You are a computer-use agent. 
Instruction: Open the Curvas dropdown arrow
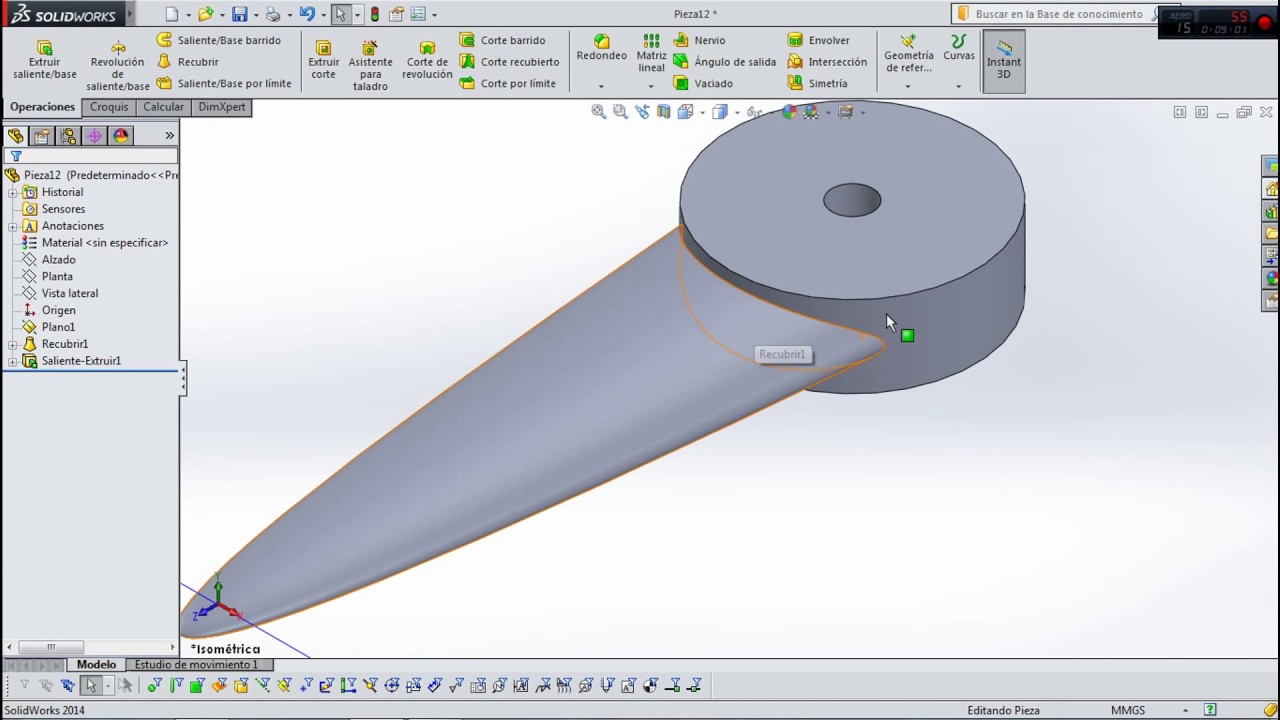[x=958, y=86]
